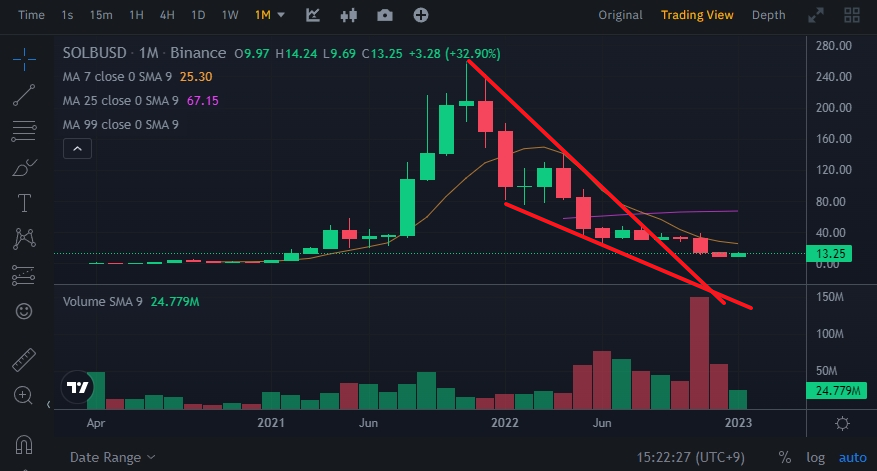Screen dimensions: 877x471
Task: Select the 1W interval
Action: point(230,15)
